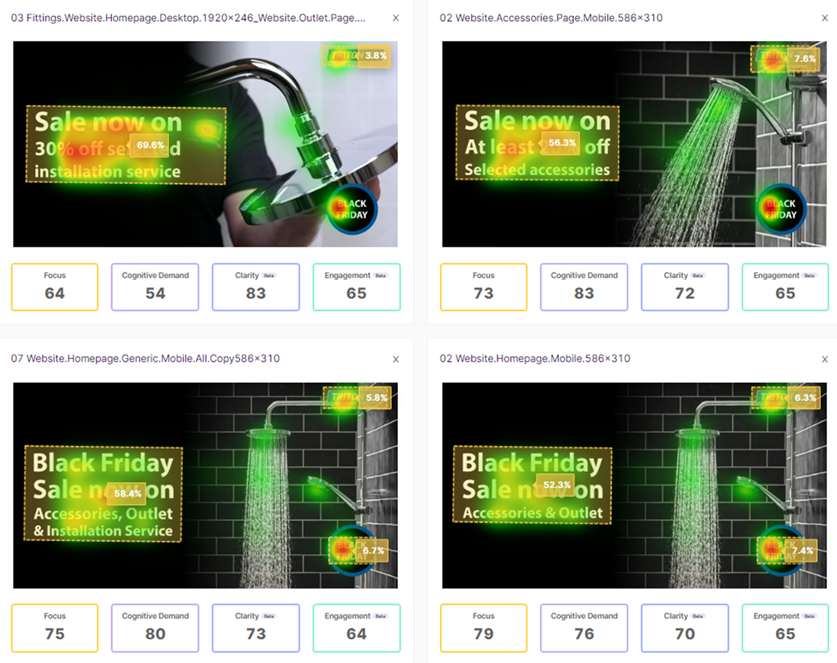Close the 02 Website Homepage Mobile card
Screen dimensions: 837x663
(825, 359)
